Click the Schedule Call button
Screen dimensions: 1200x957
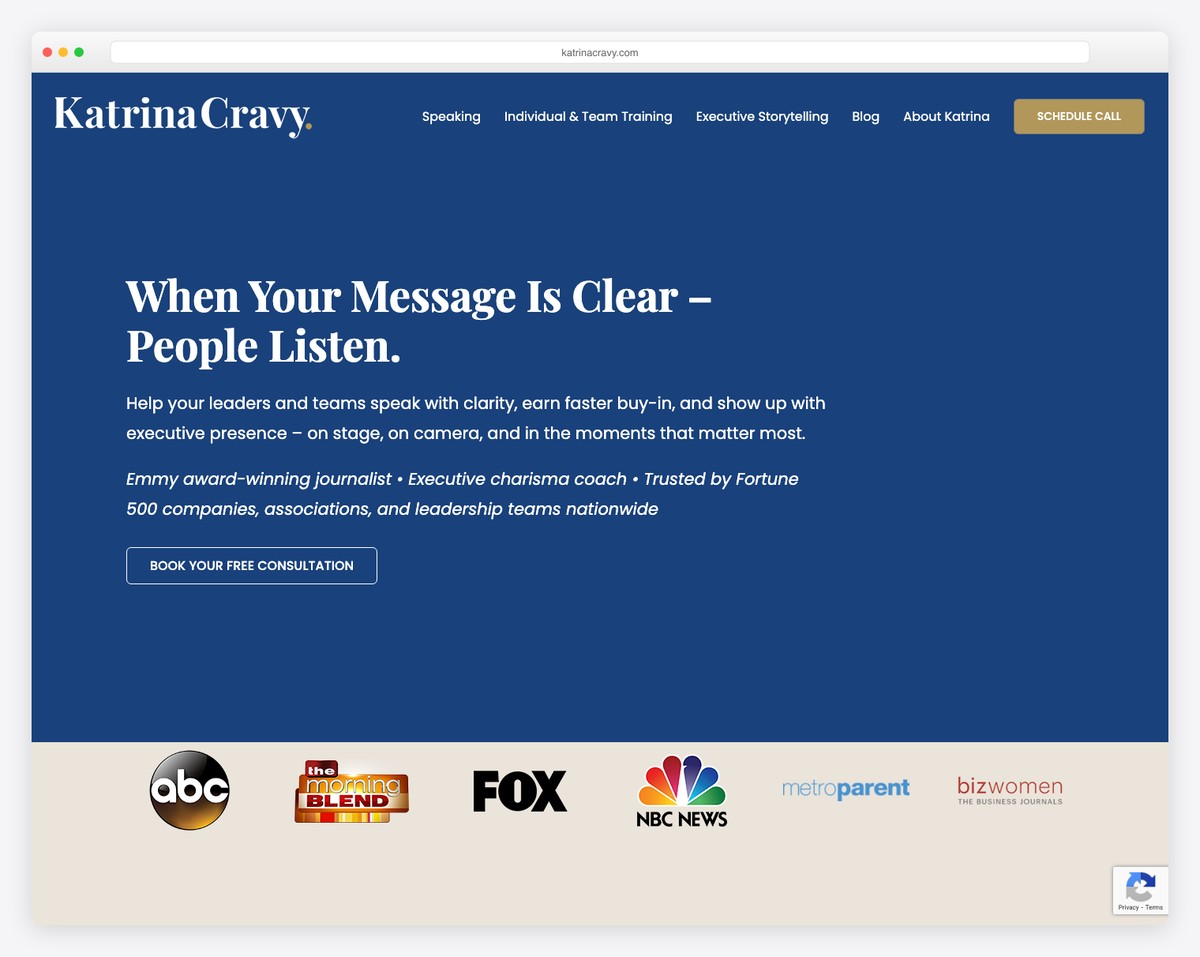click(x=1079, y=116)
